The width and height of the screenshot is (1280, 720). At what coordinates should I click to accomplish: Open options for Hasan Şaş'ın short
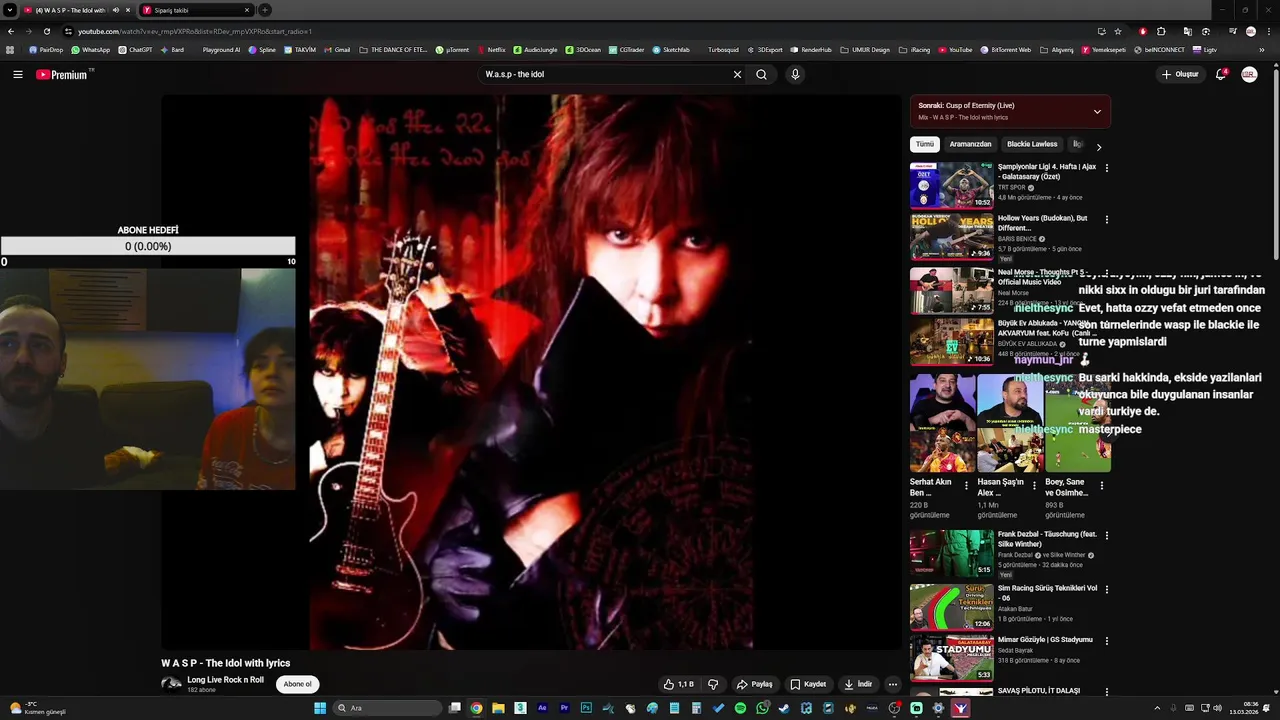1034,485
